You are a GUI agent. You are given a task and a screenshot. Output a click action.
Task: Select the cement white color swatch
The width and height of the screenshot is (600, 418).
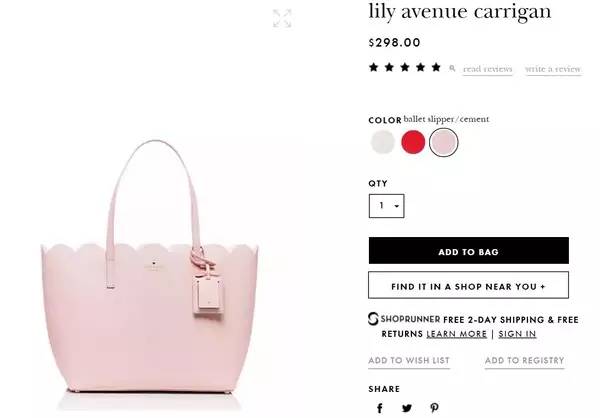click(x=383, y=142)
